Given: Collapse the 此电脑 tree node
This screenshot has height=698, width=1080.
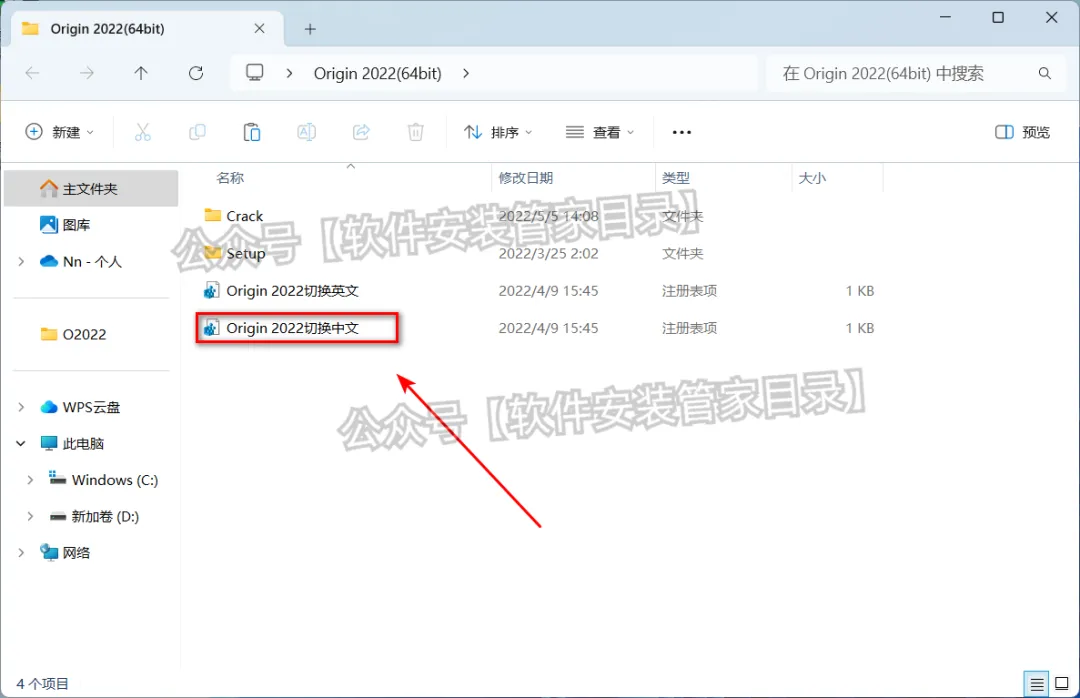Looking at the screenshot, I should click(x=21, y=444).
